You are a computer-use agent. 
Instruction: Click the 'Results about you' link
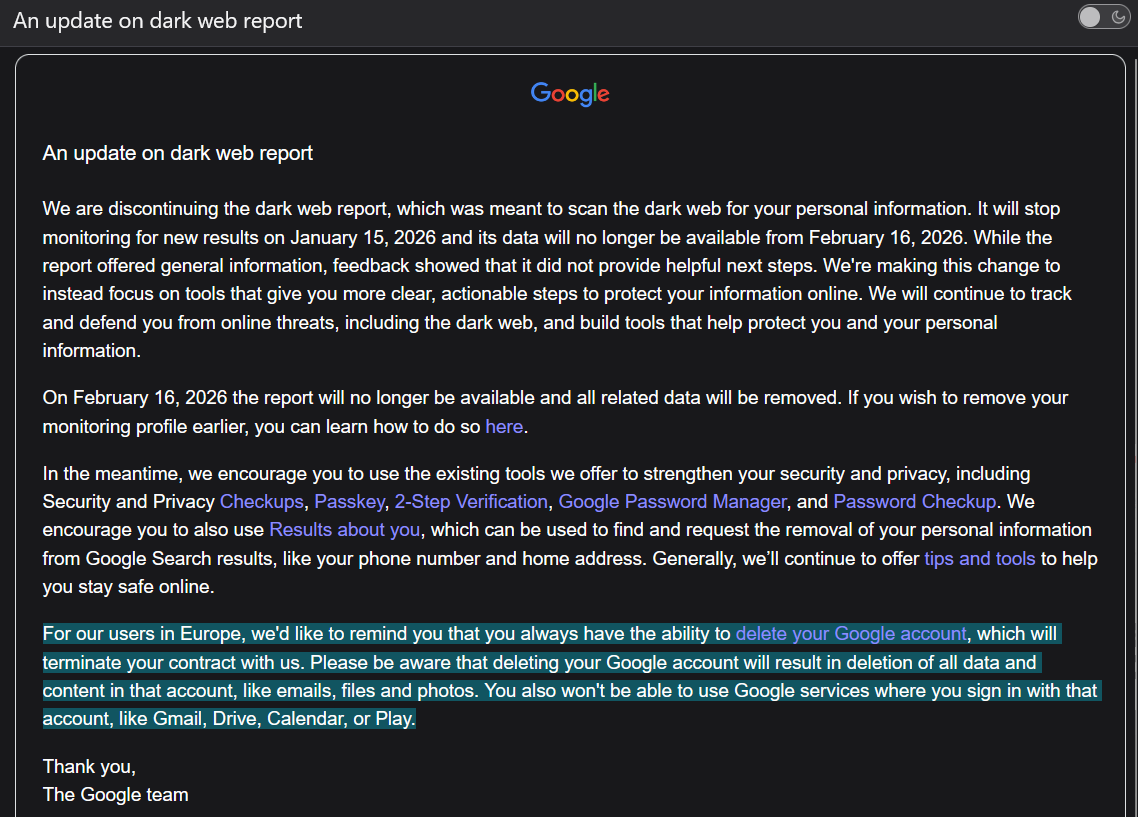[345, 529]
